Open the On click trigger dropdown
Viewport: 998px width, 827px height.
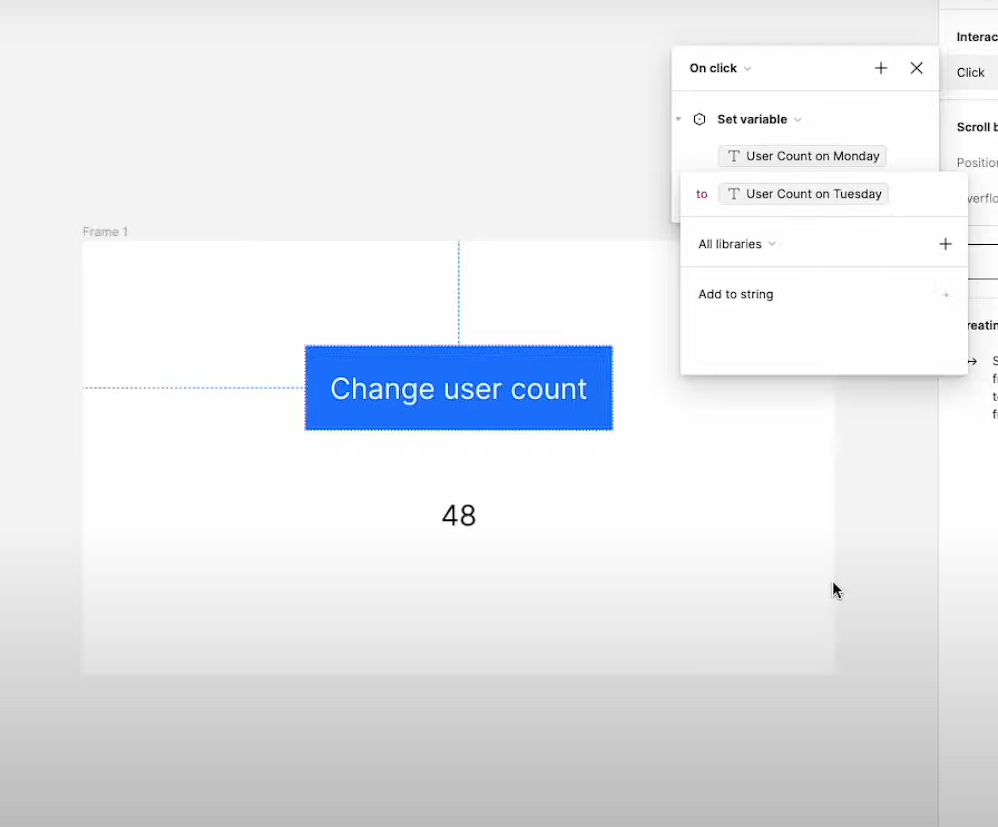pyautogui.click(x=720, y=68)
